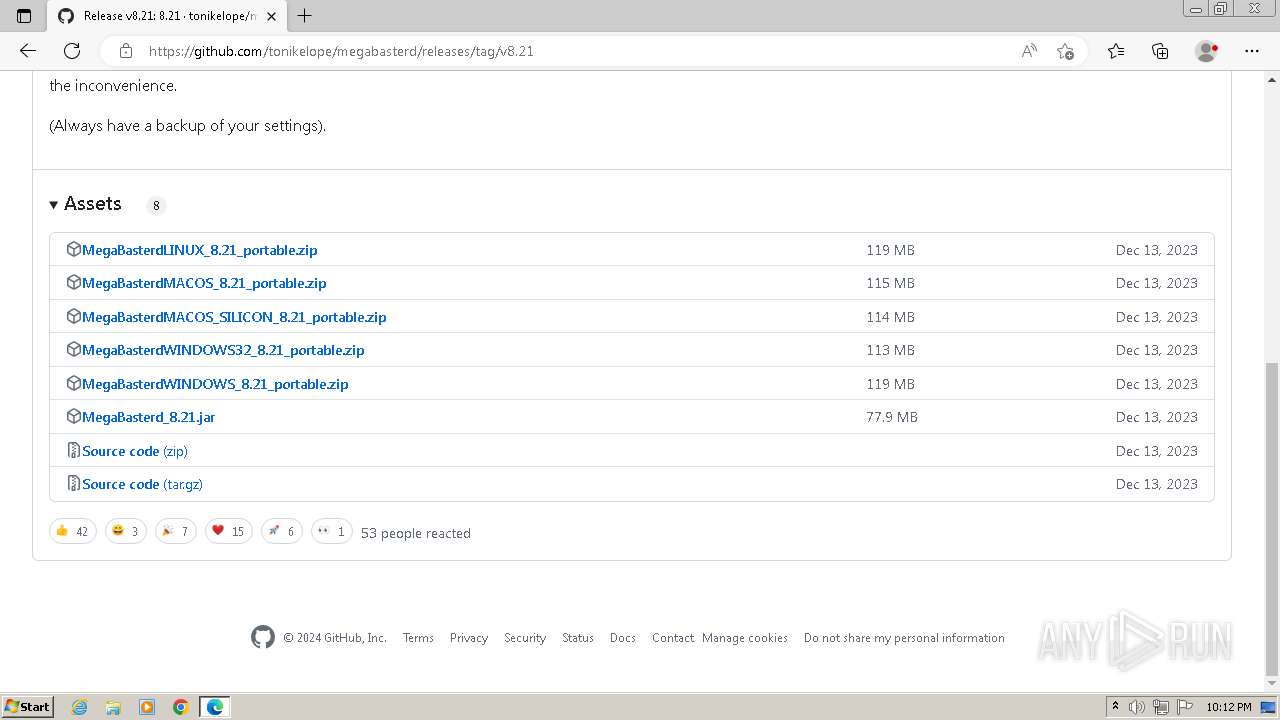Image resolution: width=1280 pixels, height=720 pixels.
Task: Click package icon beside MegaBasterd_8.21.jar
Action: (73, 416)
